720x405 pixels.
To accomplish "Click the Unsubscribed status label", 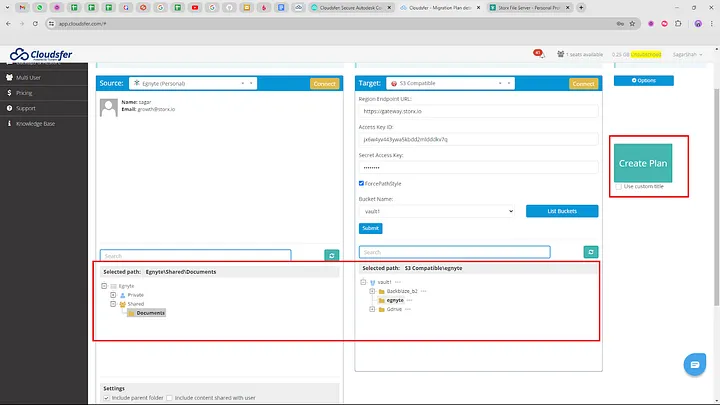I will tap(646, 54).
